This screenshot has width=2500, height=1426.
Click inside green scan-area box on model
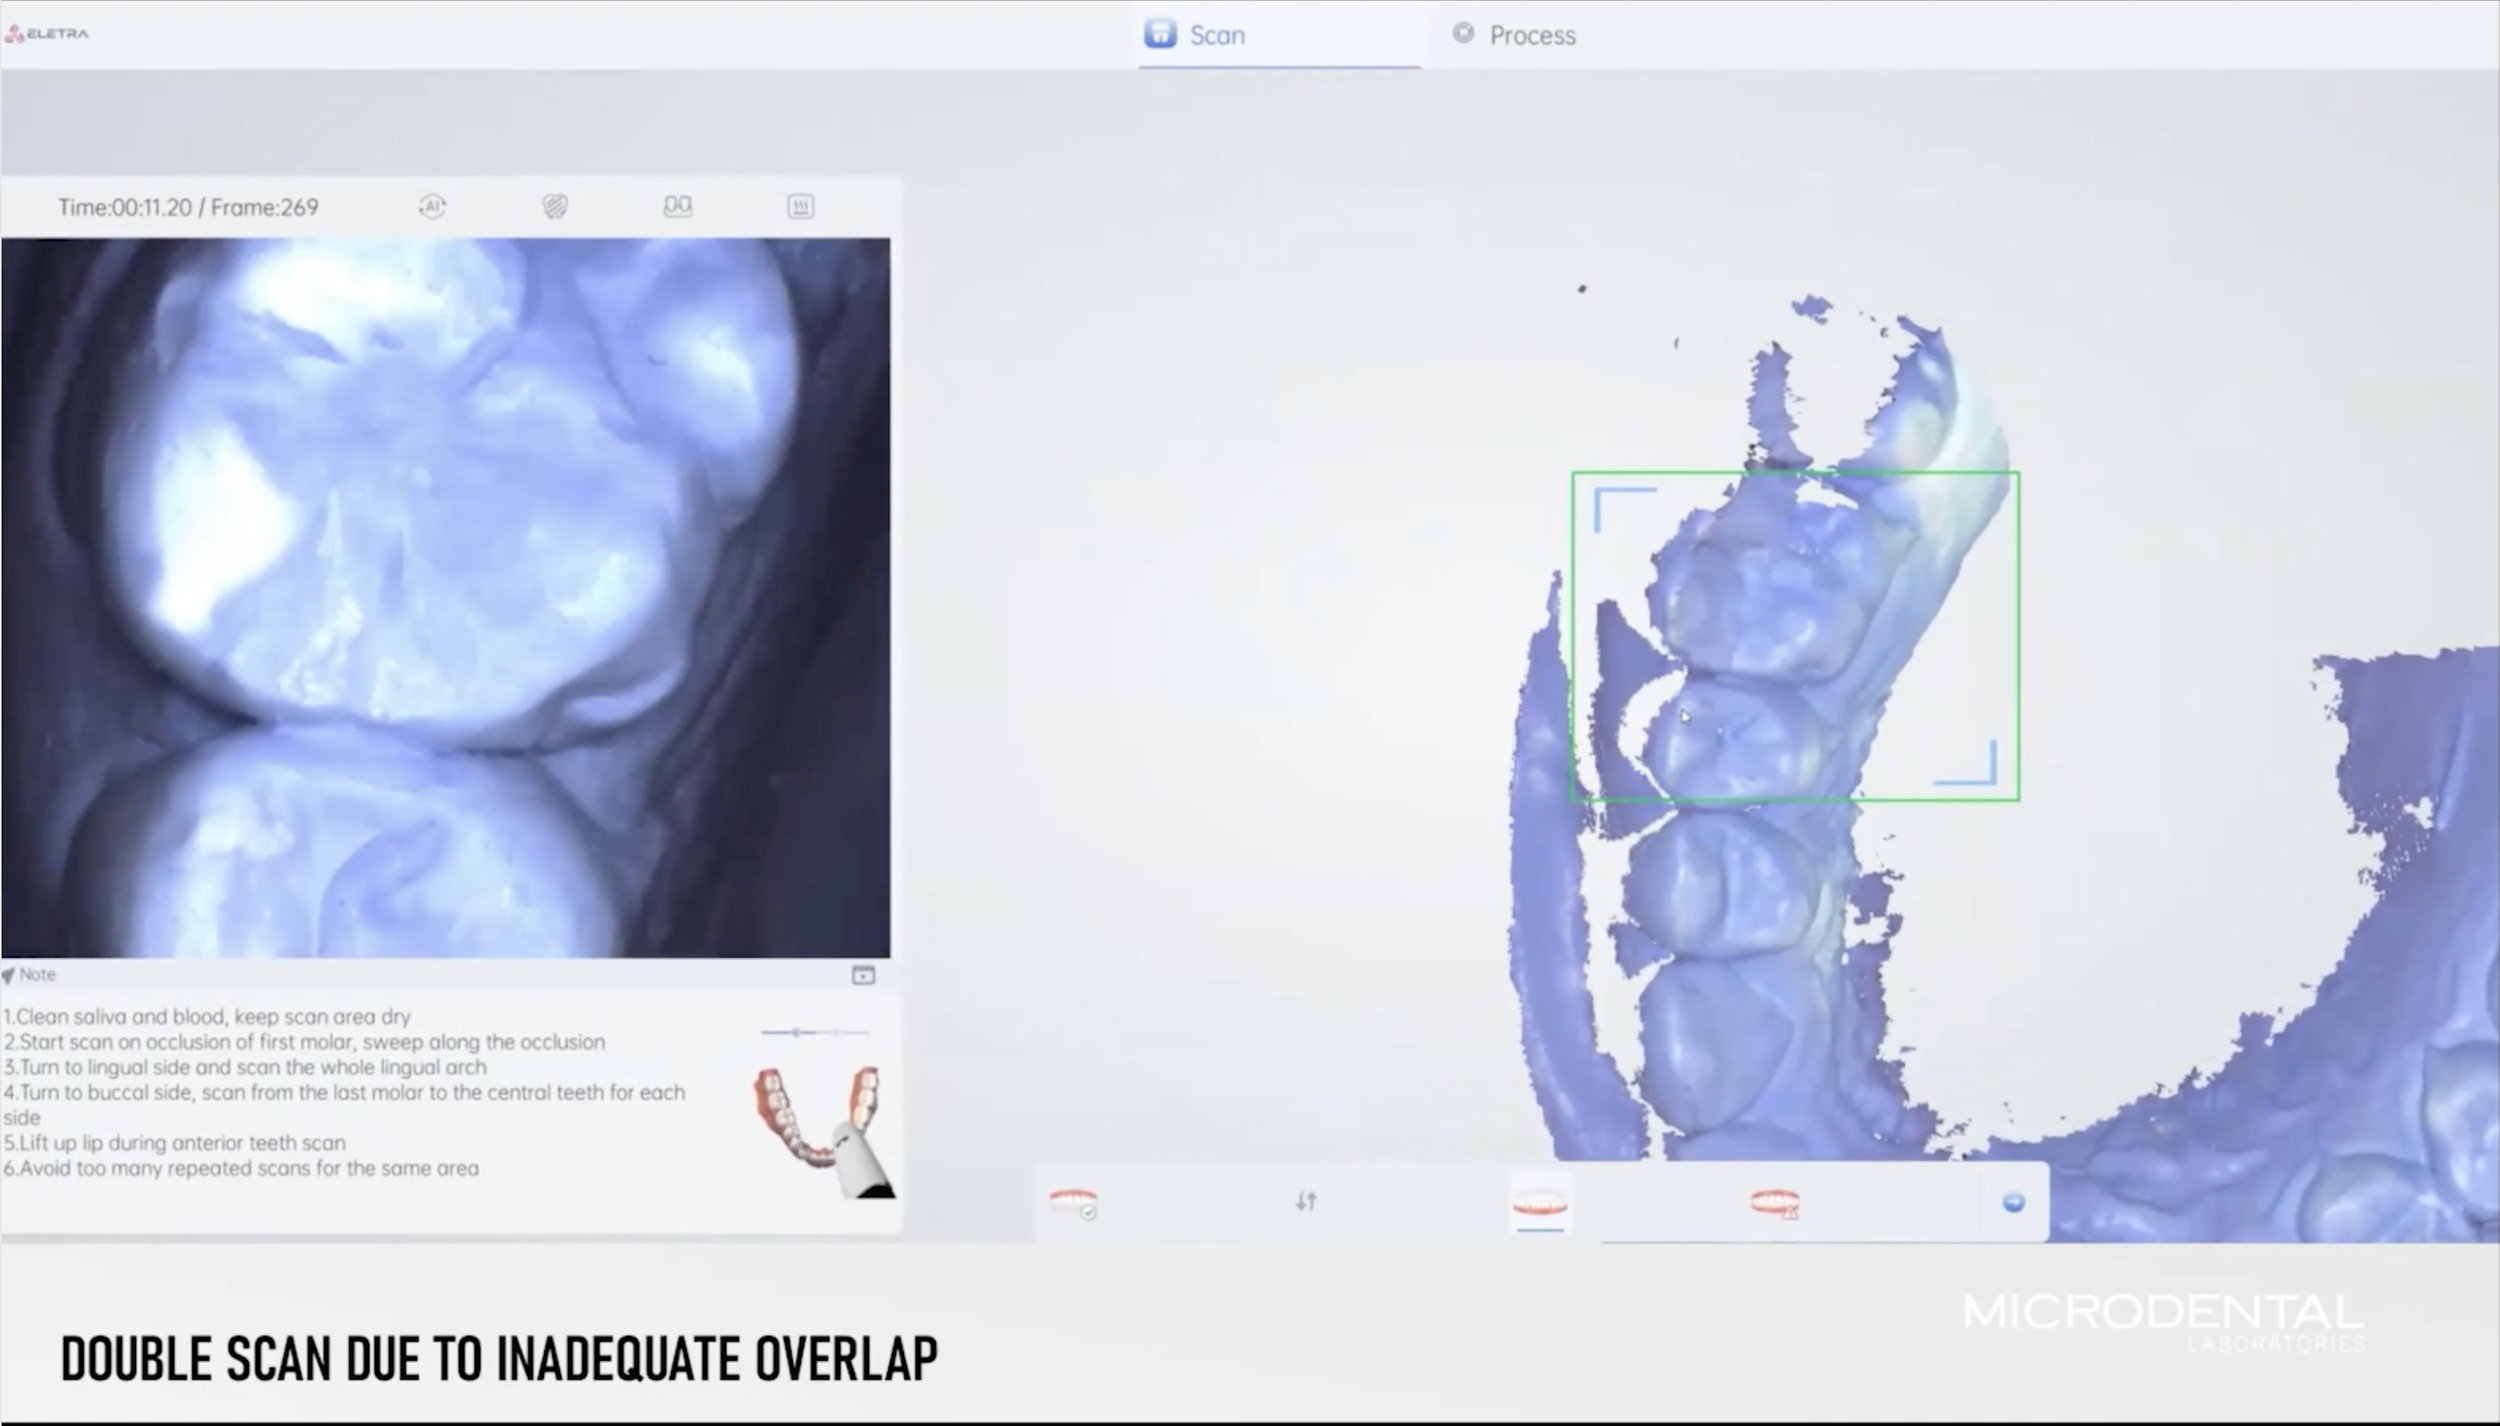1795,636
